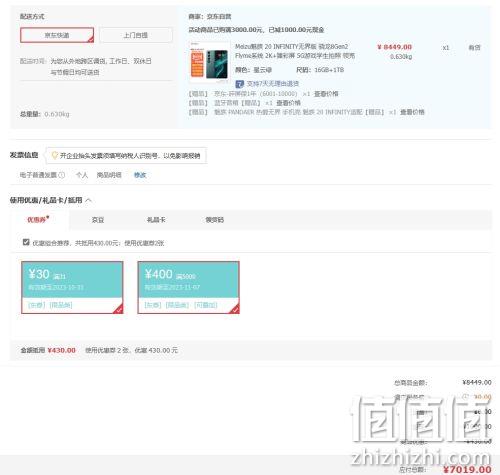Click 商品明细 invoice content text
The width and height of the screenshot is (500, 475).
tap(109, 175)
